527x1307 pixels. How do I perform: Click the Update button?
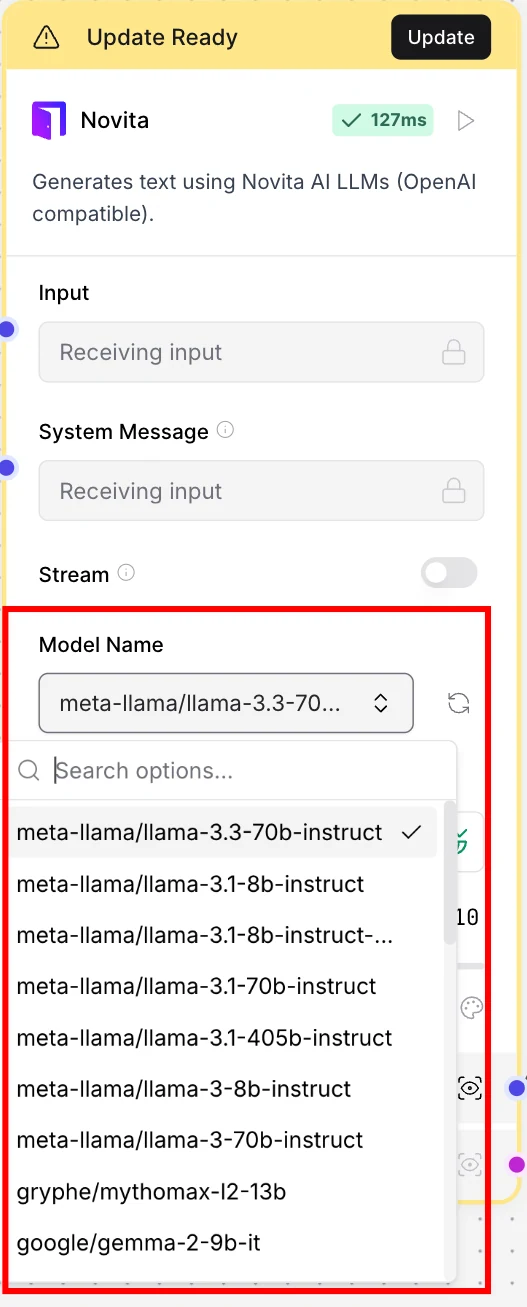(x=441, y=38)
